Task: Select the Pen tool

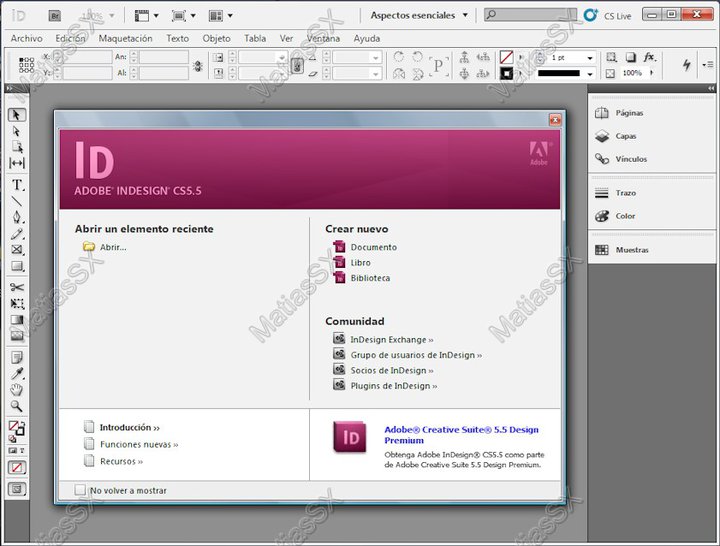Action: pyautogui.click(x=17, y=217)
